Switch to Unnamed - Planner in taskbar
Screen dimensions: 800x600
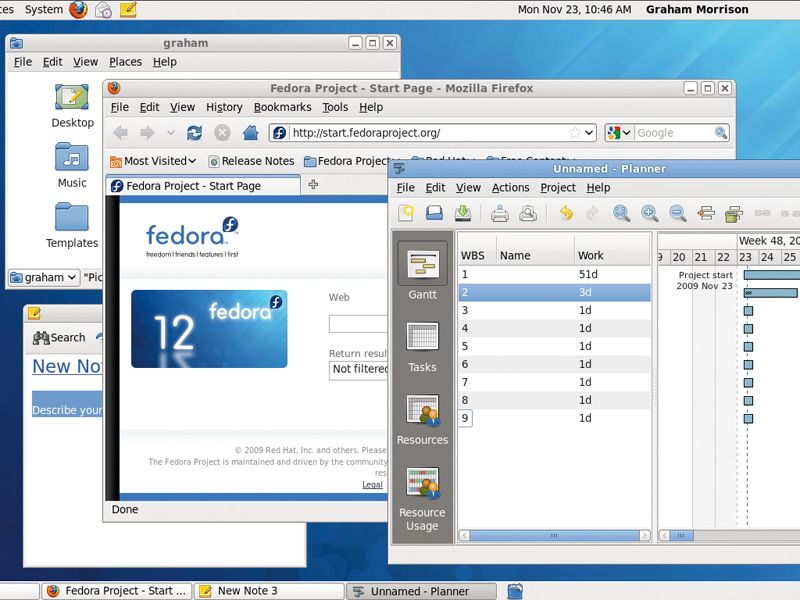[421, 591]
